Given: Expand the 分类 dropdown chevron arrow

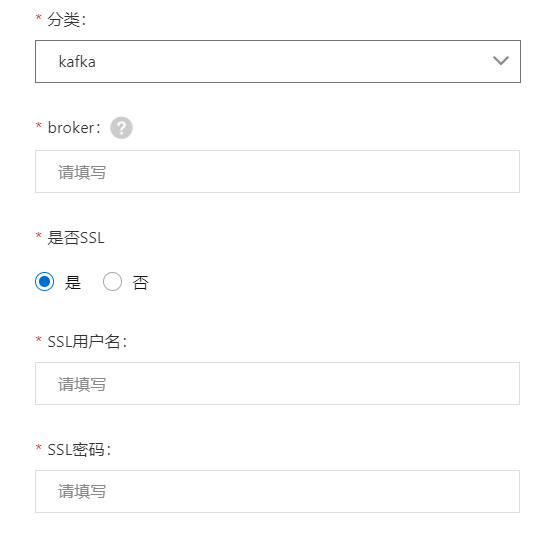Looking at the screenshot, I should tap(501, 61).
